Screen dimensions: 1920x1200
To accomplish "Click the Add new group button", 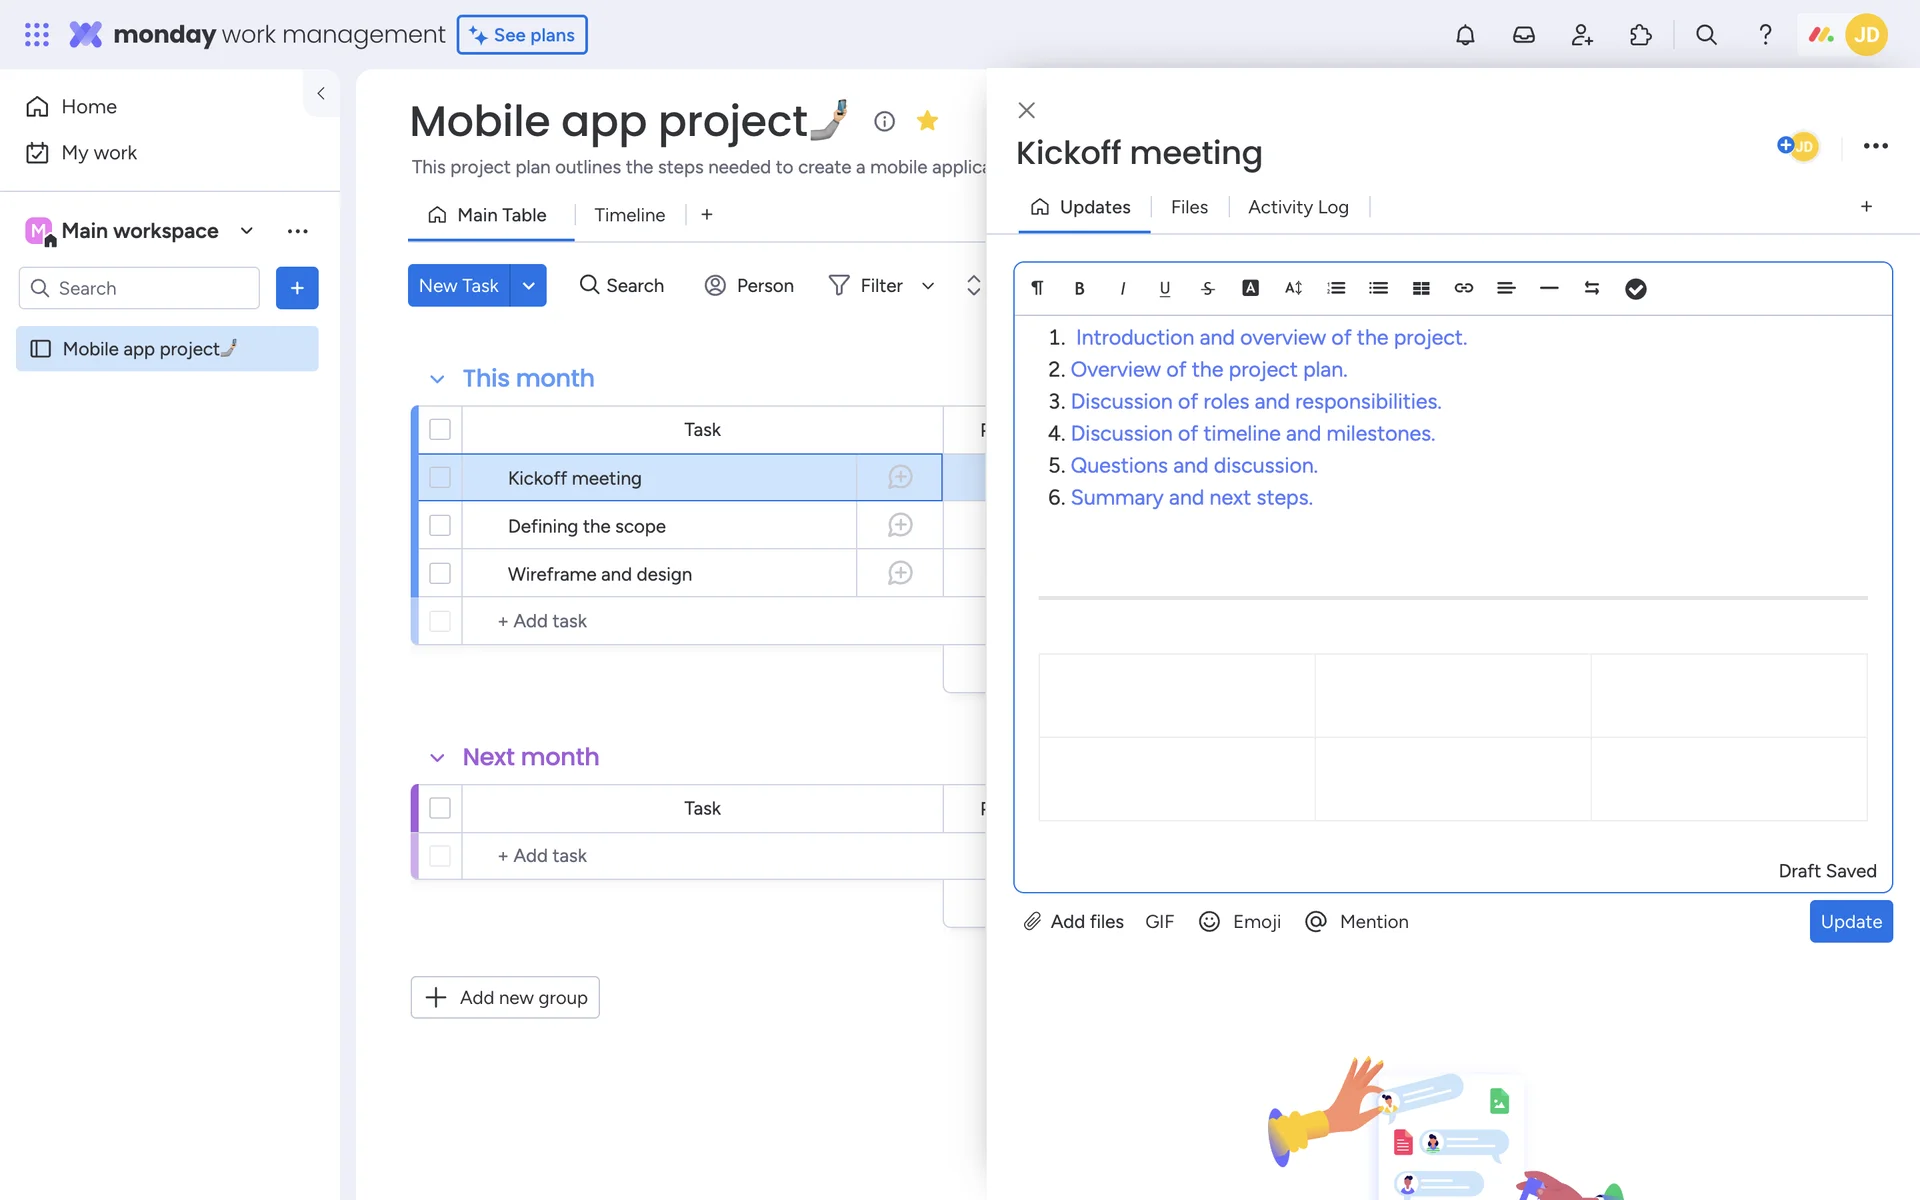I will pos(505,997).
